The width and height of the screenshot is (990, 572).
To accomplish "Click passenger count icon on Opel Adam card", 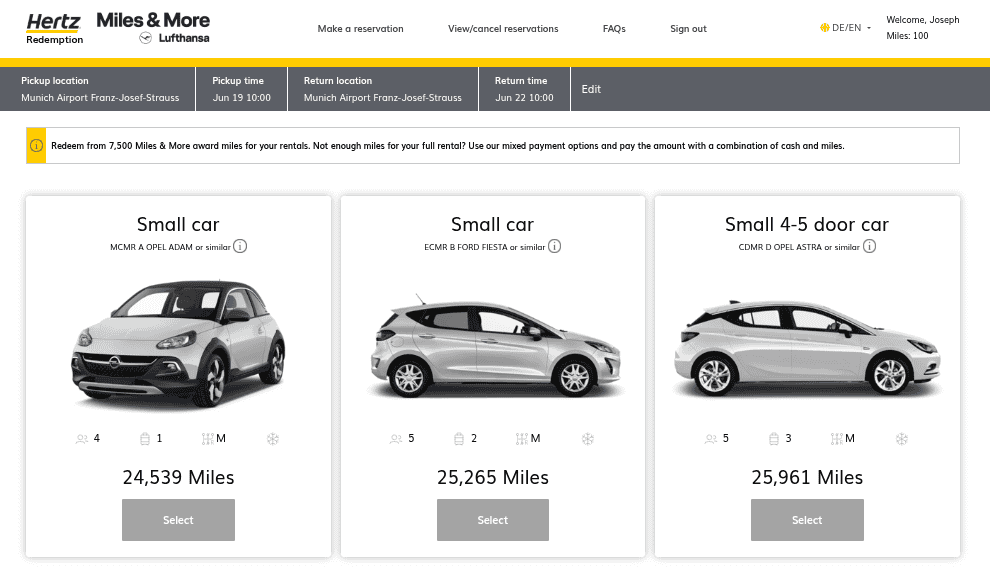I will (82, 439).
